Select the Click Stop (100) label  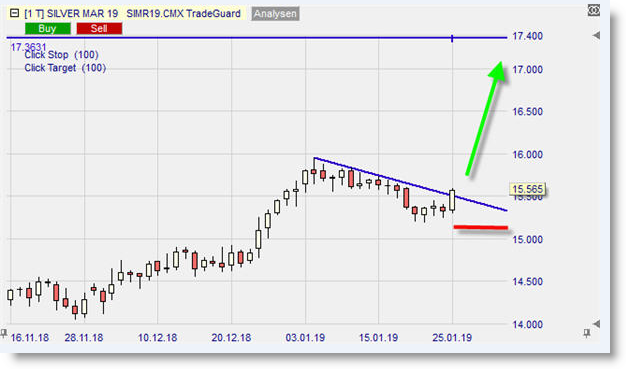[x=61, y=55]
